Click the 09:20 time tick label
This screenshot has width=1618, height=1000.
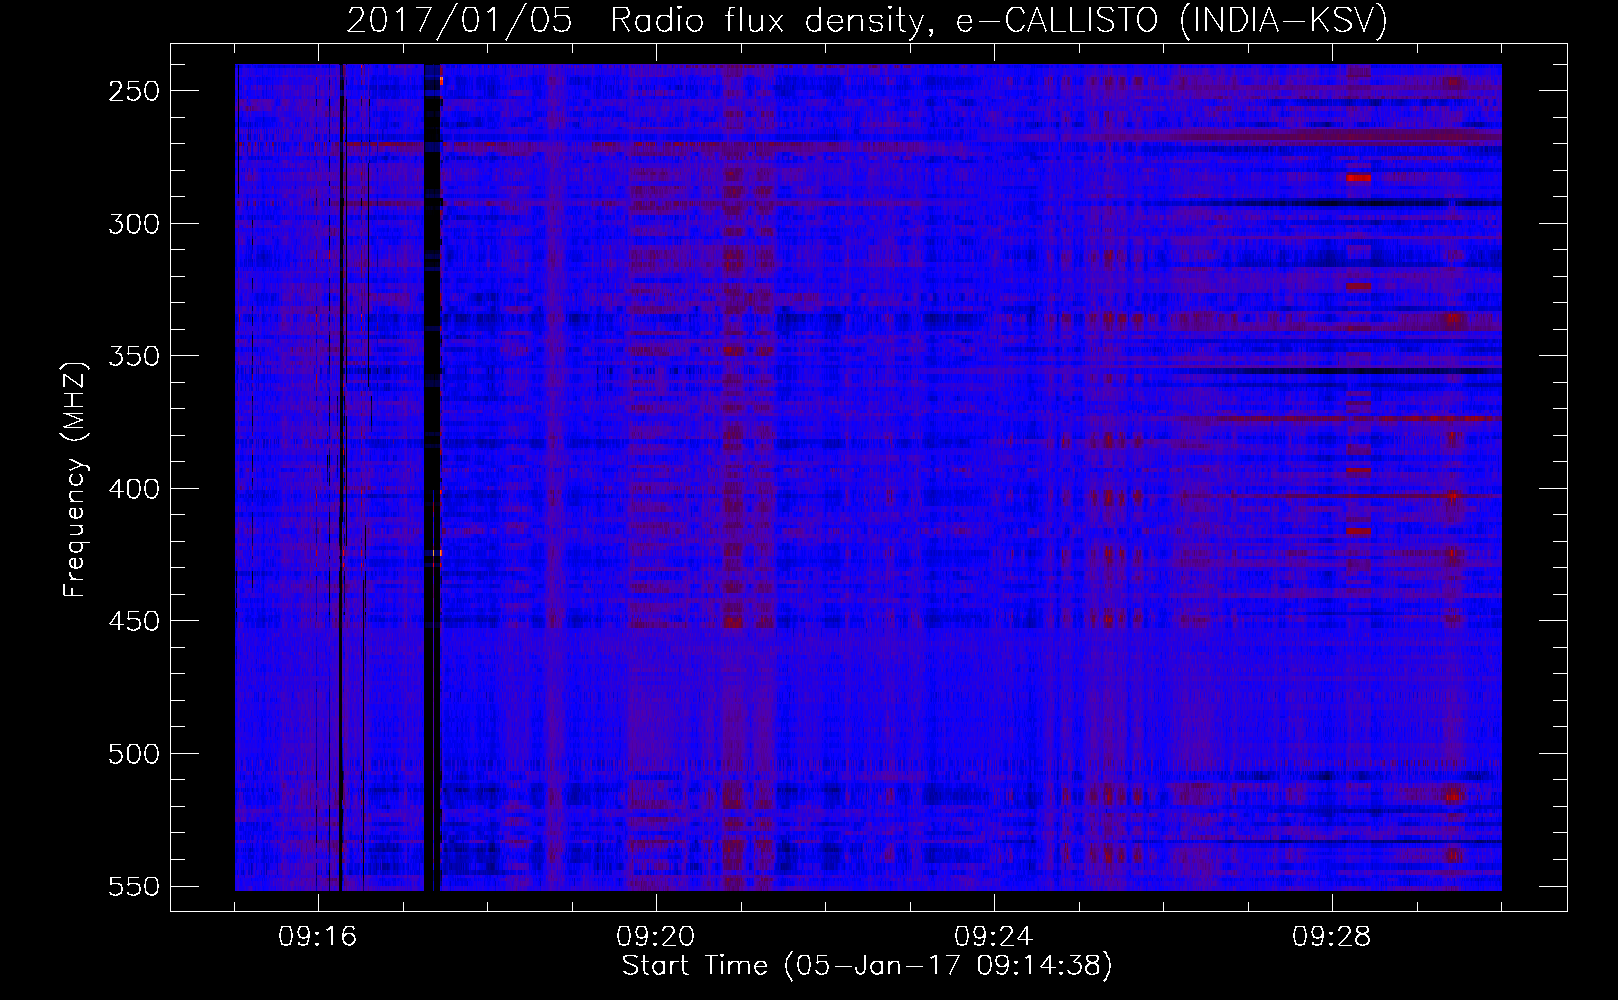pyautogui.click(x=656, y=937)
